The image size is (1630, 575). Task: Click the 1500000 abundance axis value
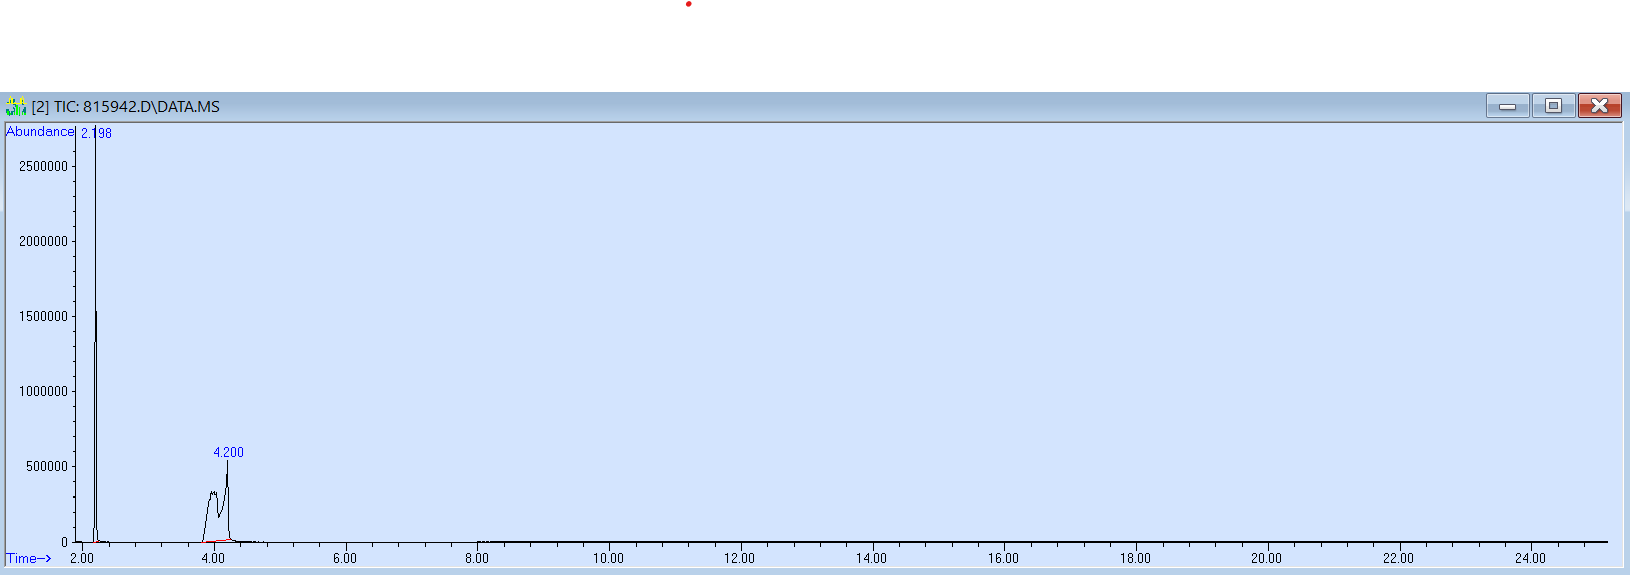click(43, 316)
